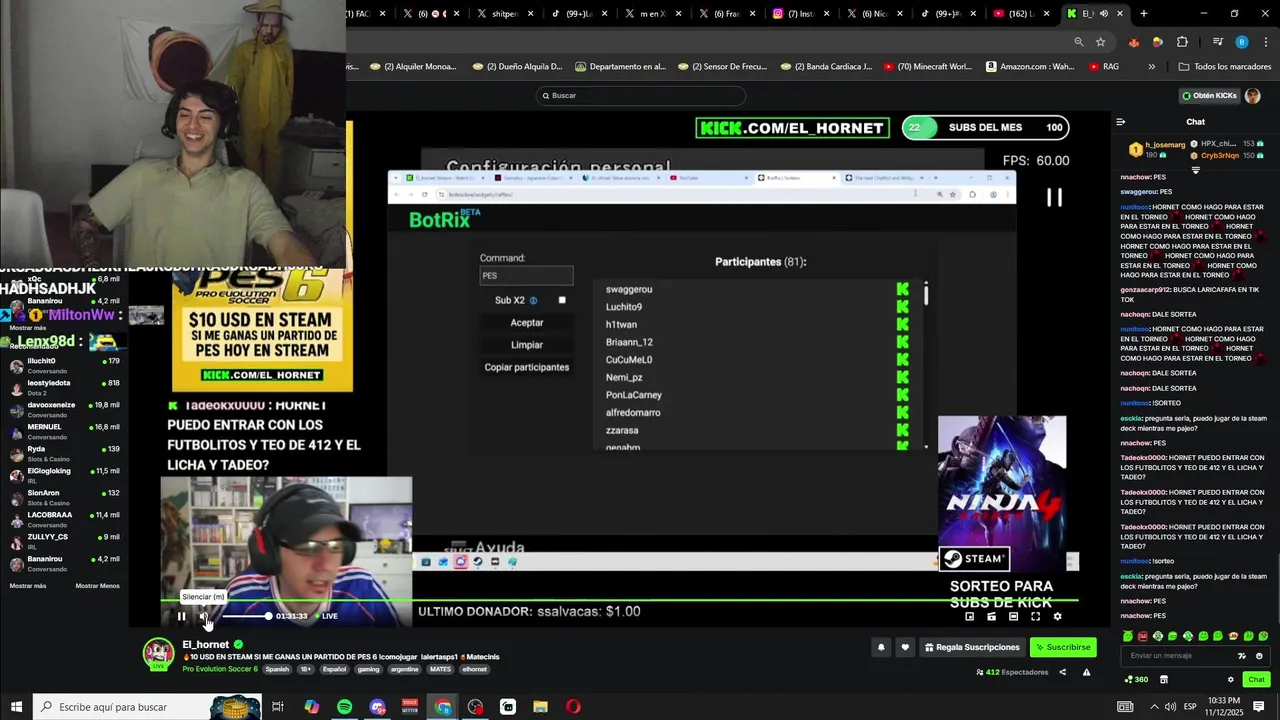Screen dimensions: 1280x720
Task: Open Todos los marcadores folder
Action: [1224, 67]
